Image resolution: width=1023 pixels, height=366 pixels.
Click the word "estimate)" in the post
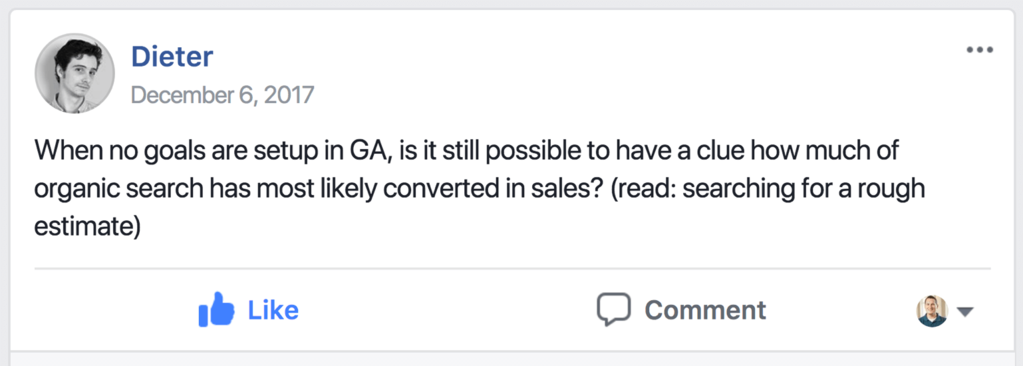coord(87,228)
